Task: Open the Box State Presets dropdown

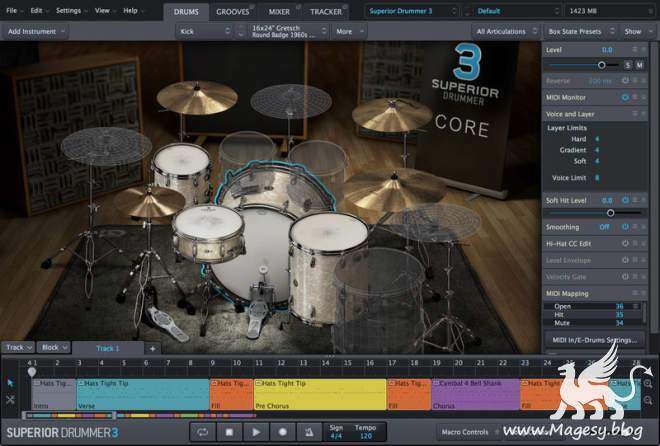Action: pos(581,31)
